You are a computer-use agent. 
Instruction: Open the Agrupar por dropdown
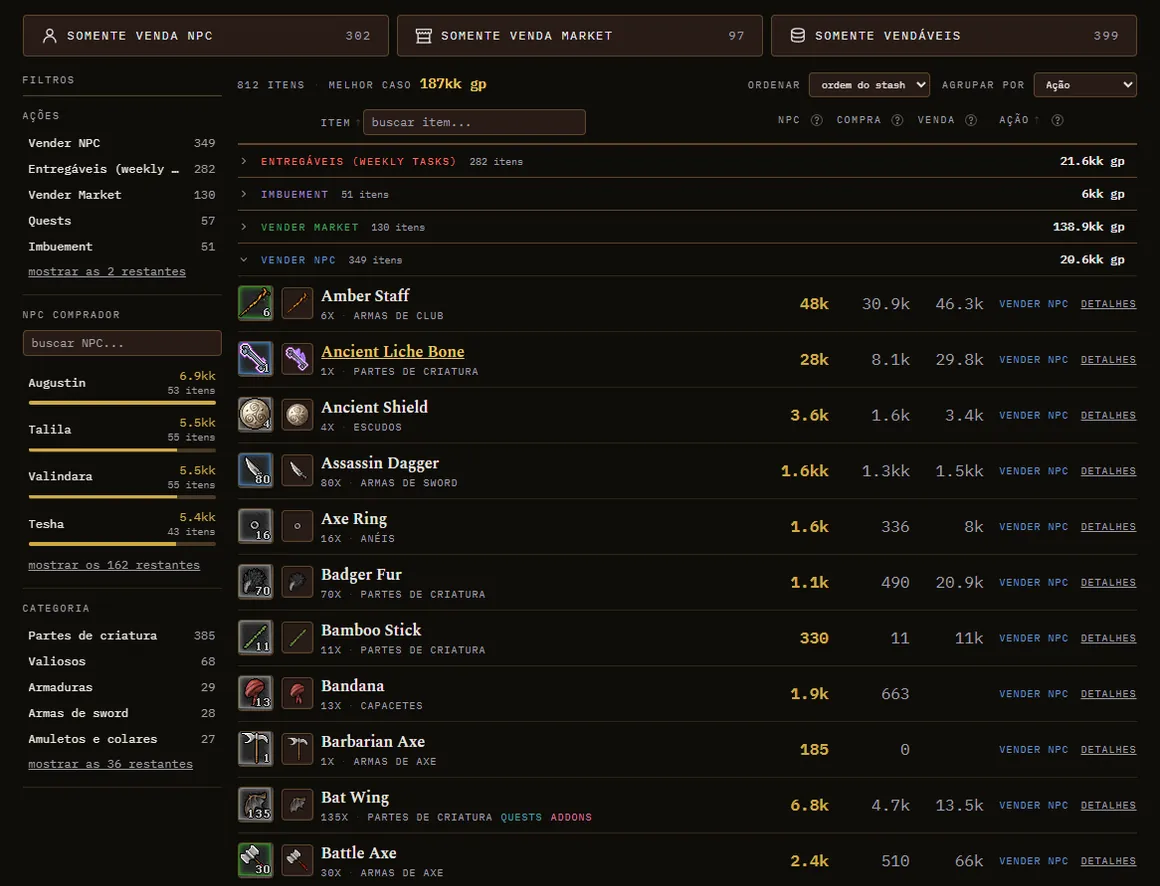[1085, 85]
